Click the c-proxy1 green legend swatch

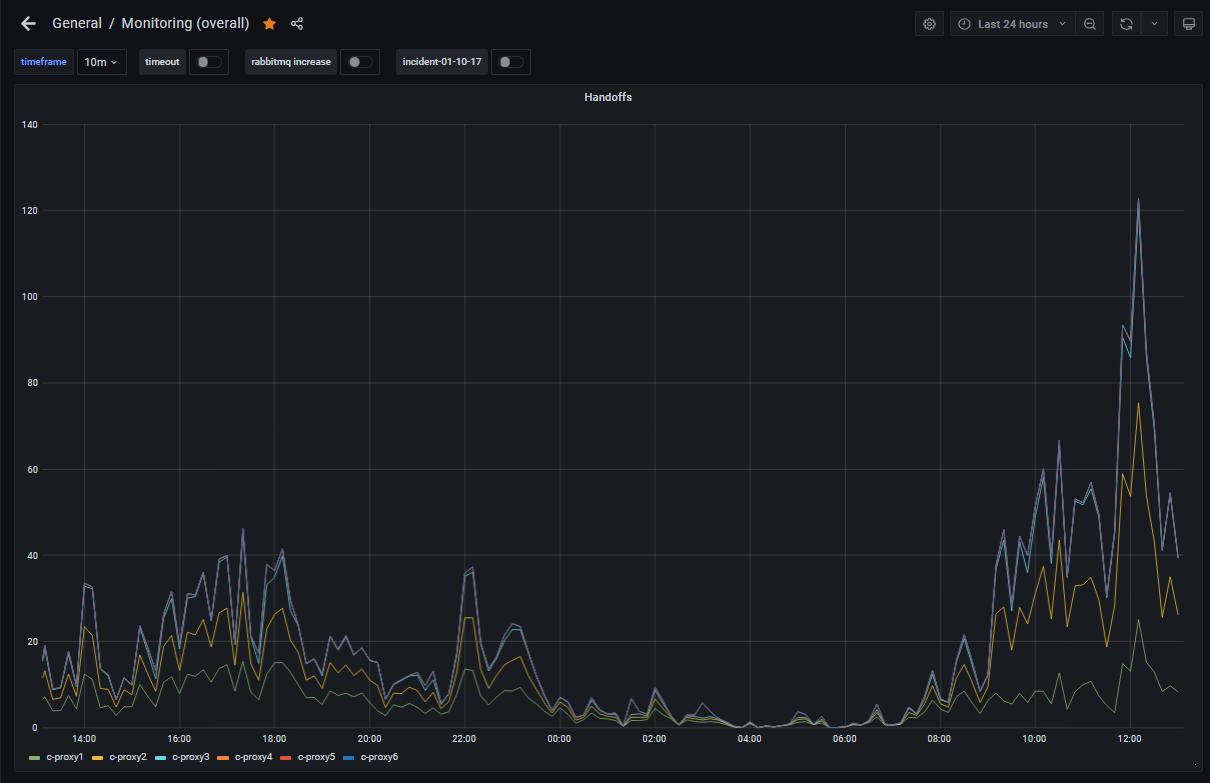pyautogui.click(x=35, y=757)
